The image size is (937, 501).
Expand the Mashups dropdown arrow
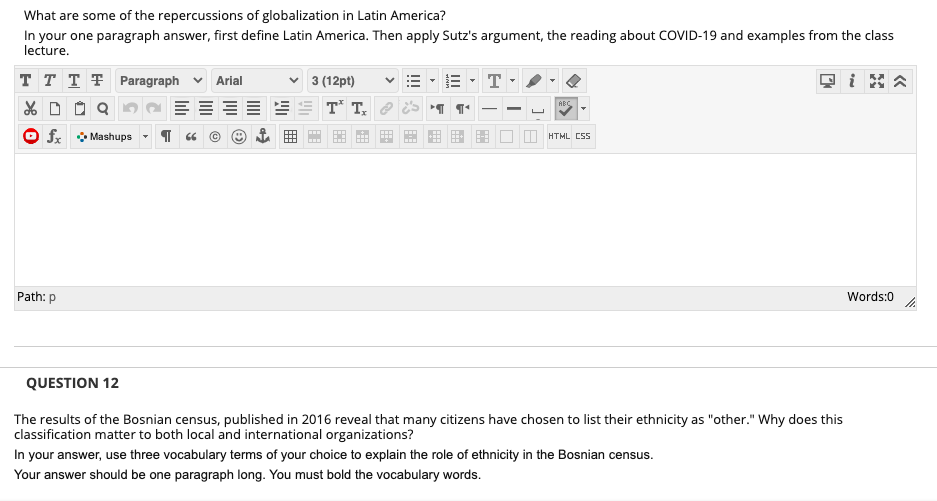(x=145, y=136)
